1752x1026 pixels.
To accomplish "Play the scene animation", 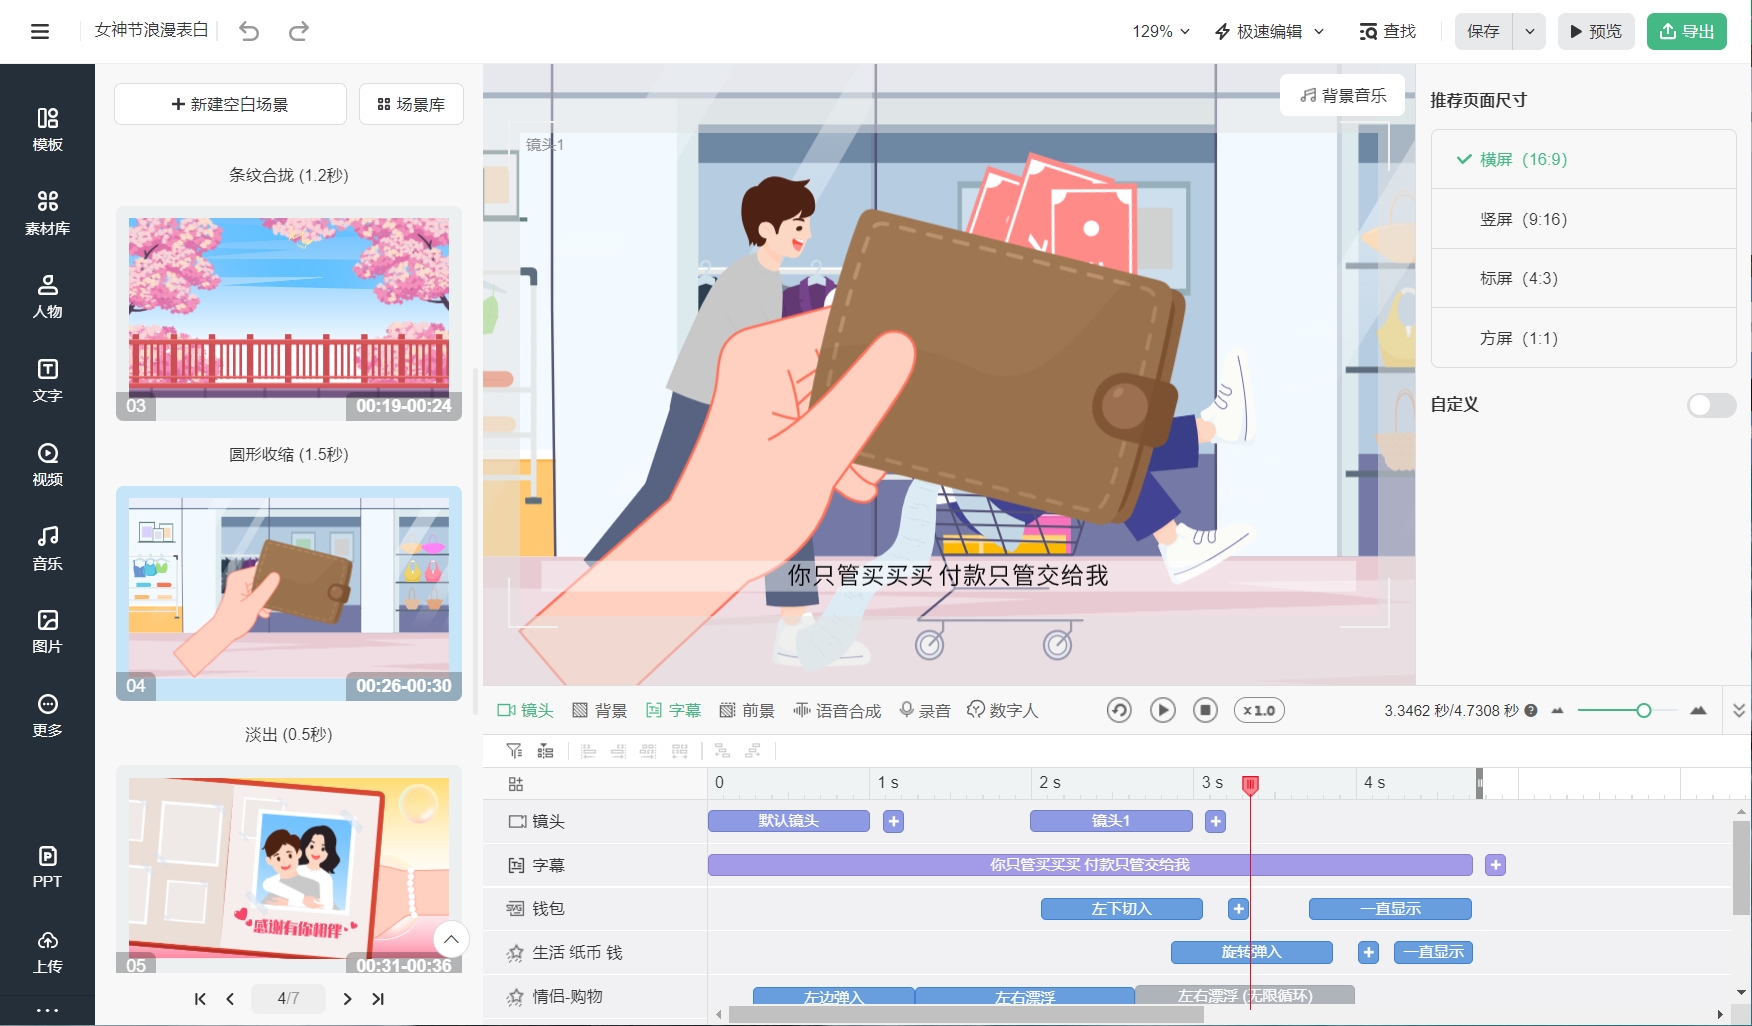I will pyautogui.click(x=1162, y=710).
